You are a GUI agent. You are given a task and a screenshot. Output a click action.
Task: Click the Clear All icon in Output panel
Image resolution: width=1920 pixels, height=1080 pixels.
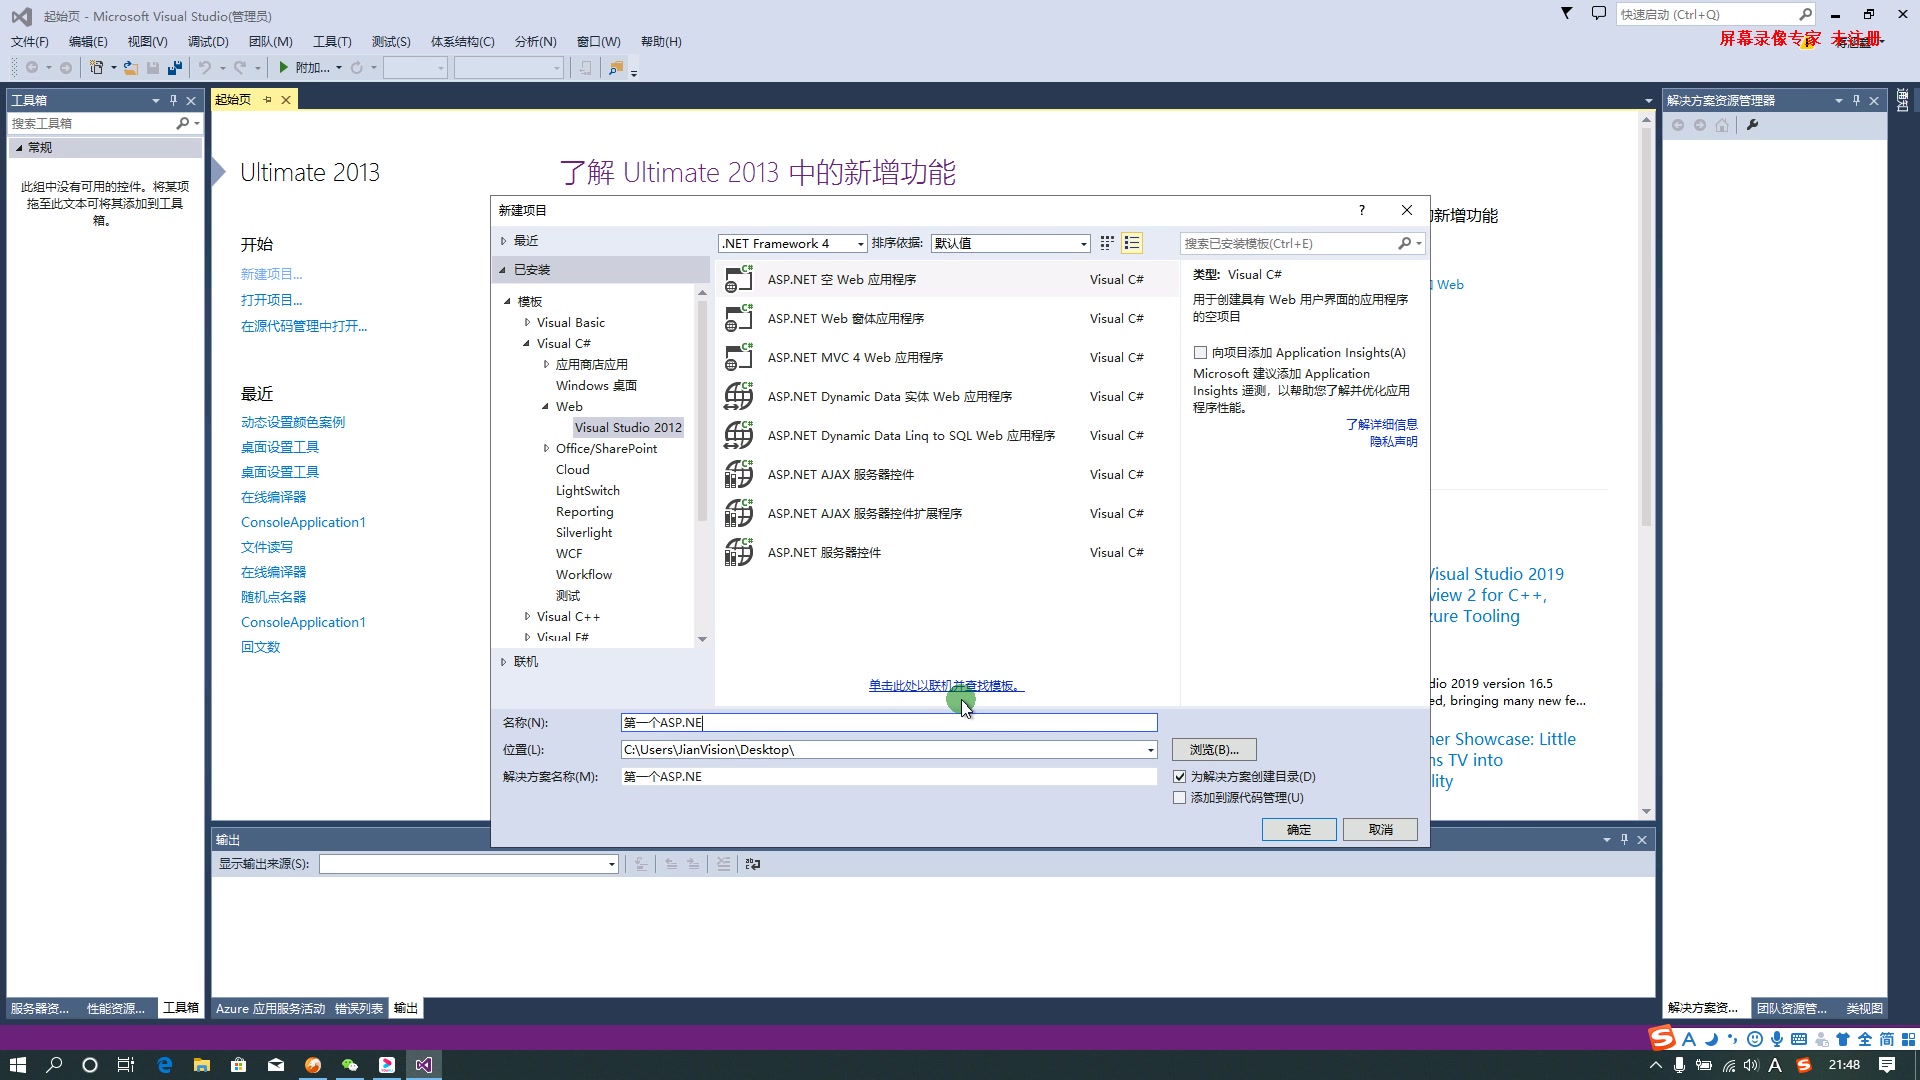(x=723, y=864)
